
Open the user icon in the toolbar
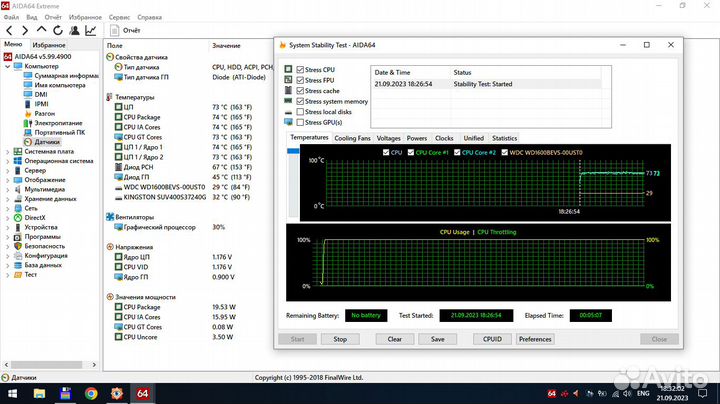pyautogui.click(x=74, y=31)
